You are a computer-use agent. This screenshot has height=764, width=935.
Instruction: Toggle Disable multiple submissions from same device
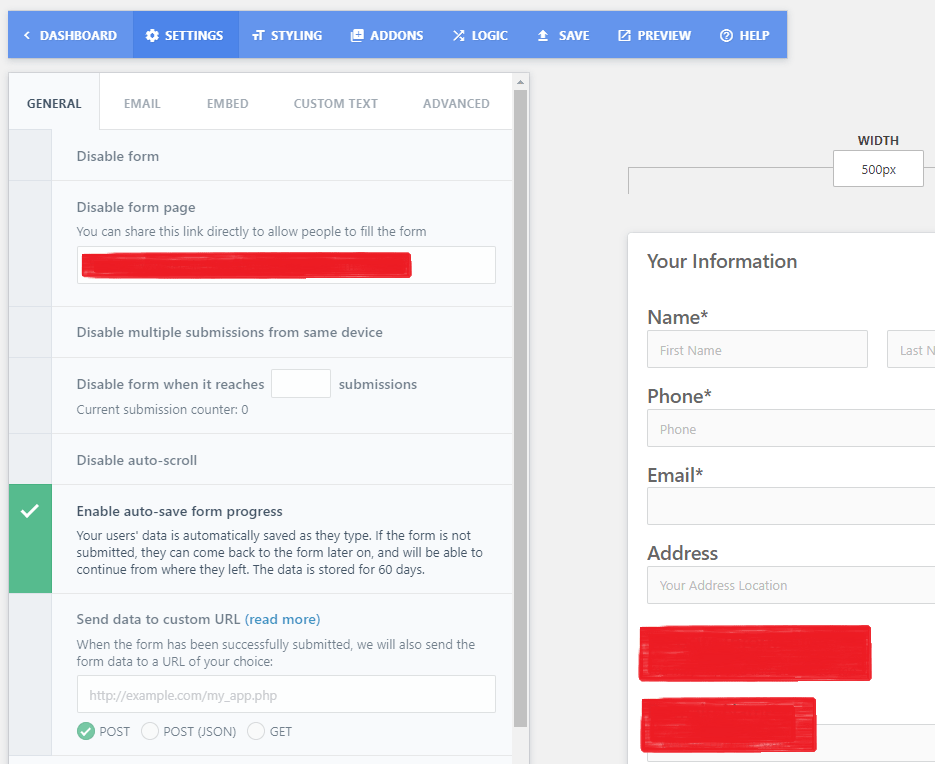coord(30,332)
